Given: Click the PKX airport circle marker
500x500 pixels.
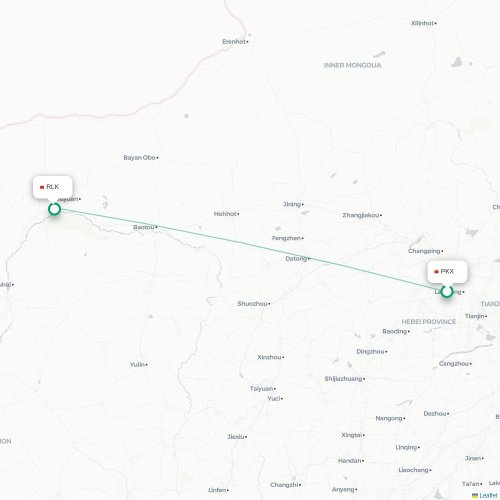Looking at the screenshot, I should 447,291.
